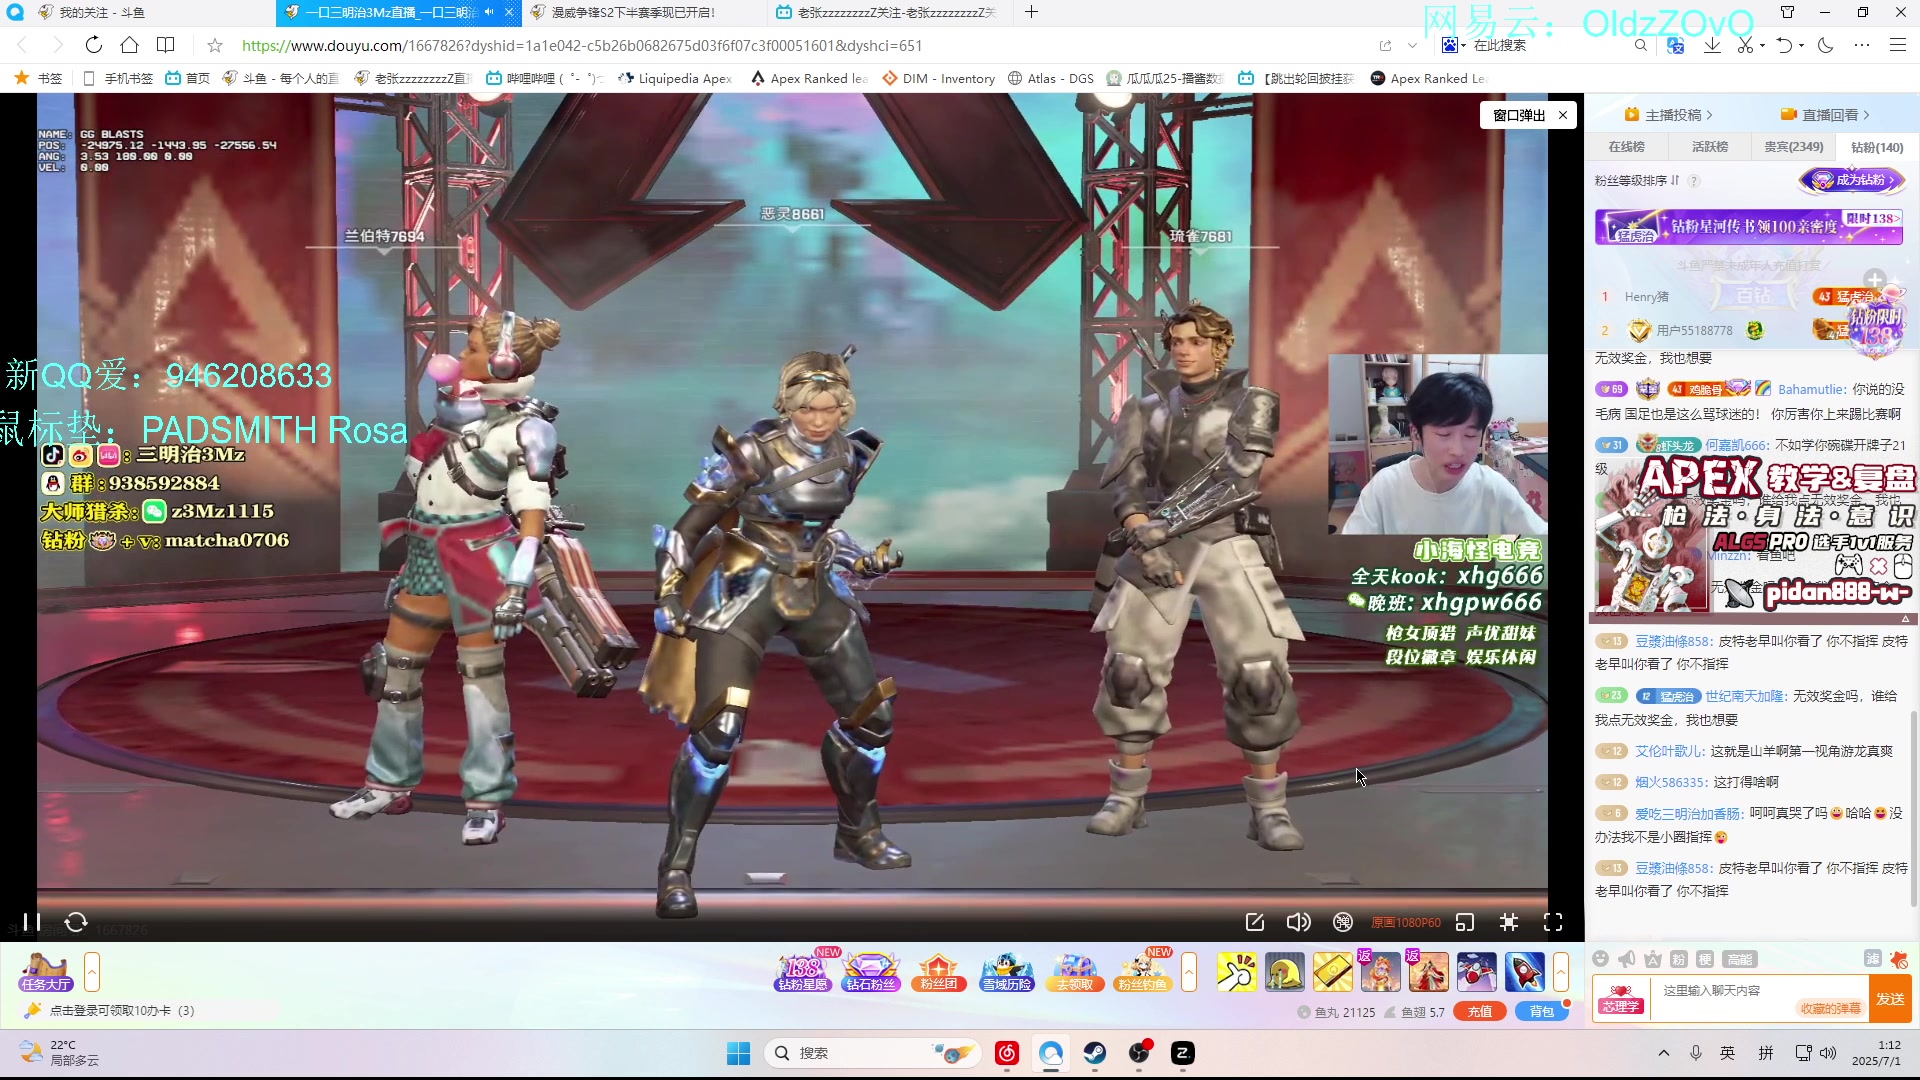The width and height of the screenshot is (1920, 1080).
Task: Enter full screen on the player
Action: pos(1553,922)
